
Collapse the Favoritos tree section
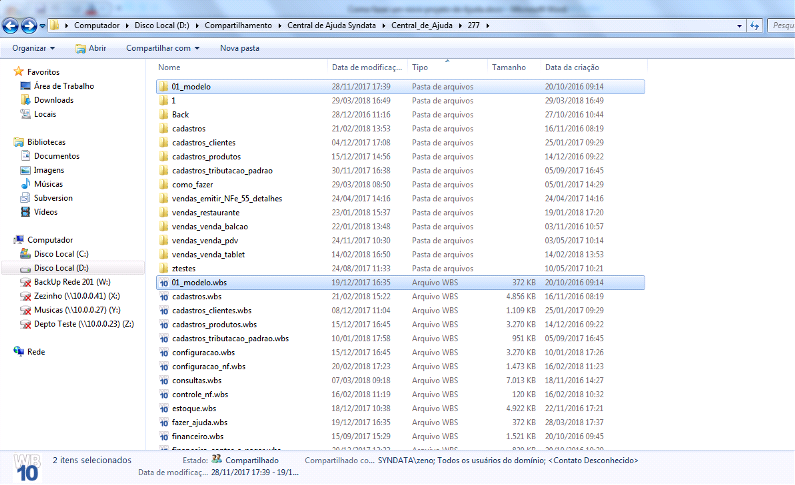[7, 72]
